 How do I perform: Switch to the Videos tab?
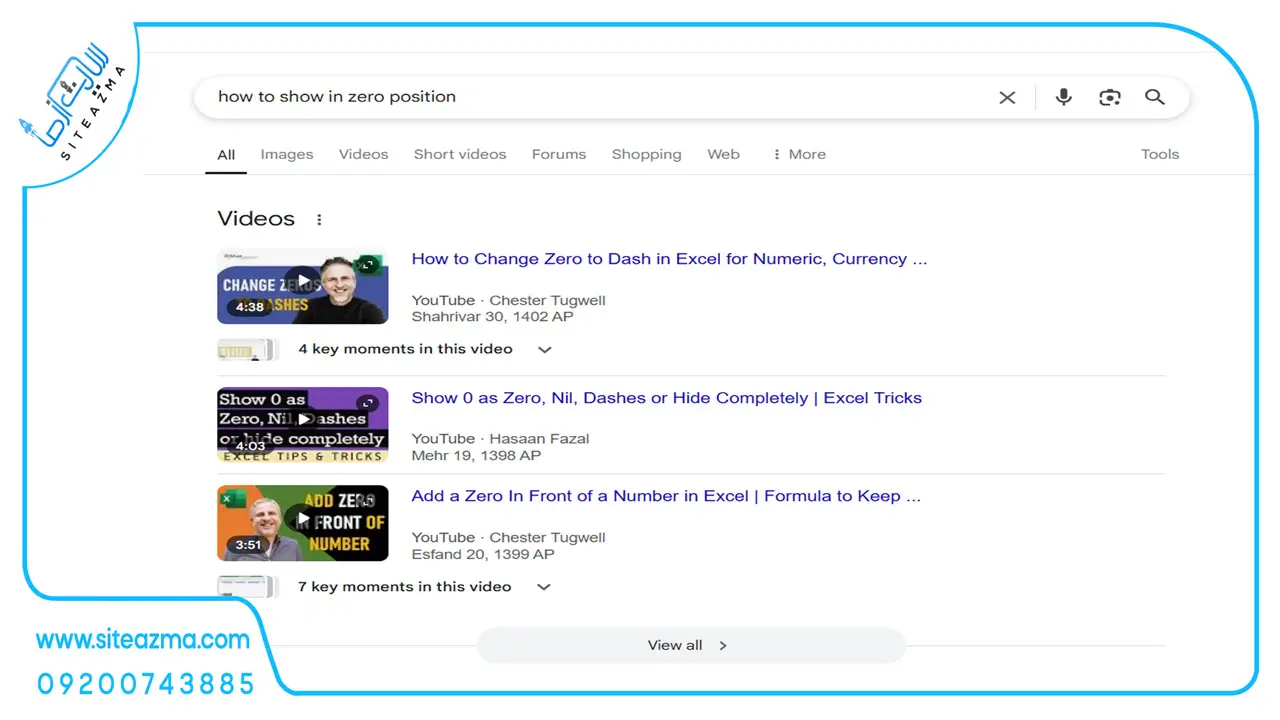[x=363, y=154]
